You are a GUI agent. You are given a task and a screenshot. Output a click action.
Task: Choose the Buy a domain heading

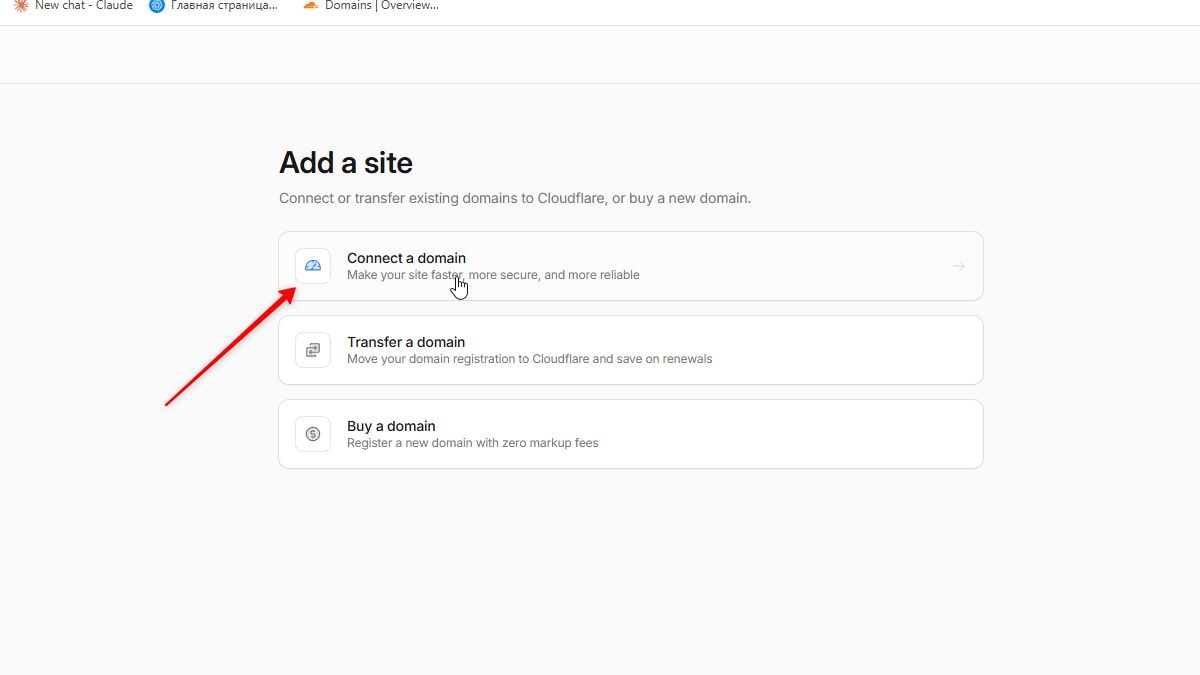[391, 426]
